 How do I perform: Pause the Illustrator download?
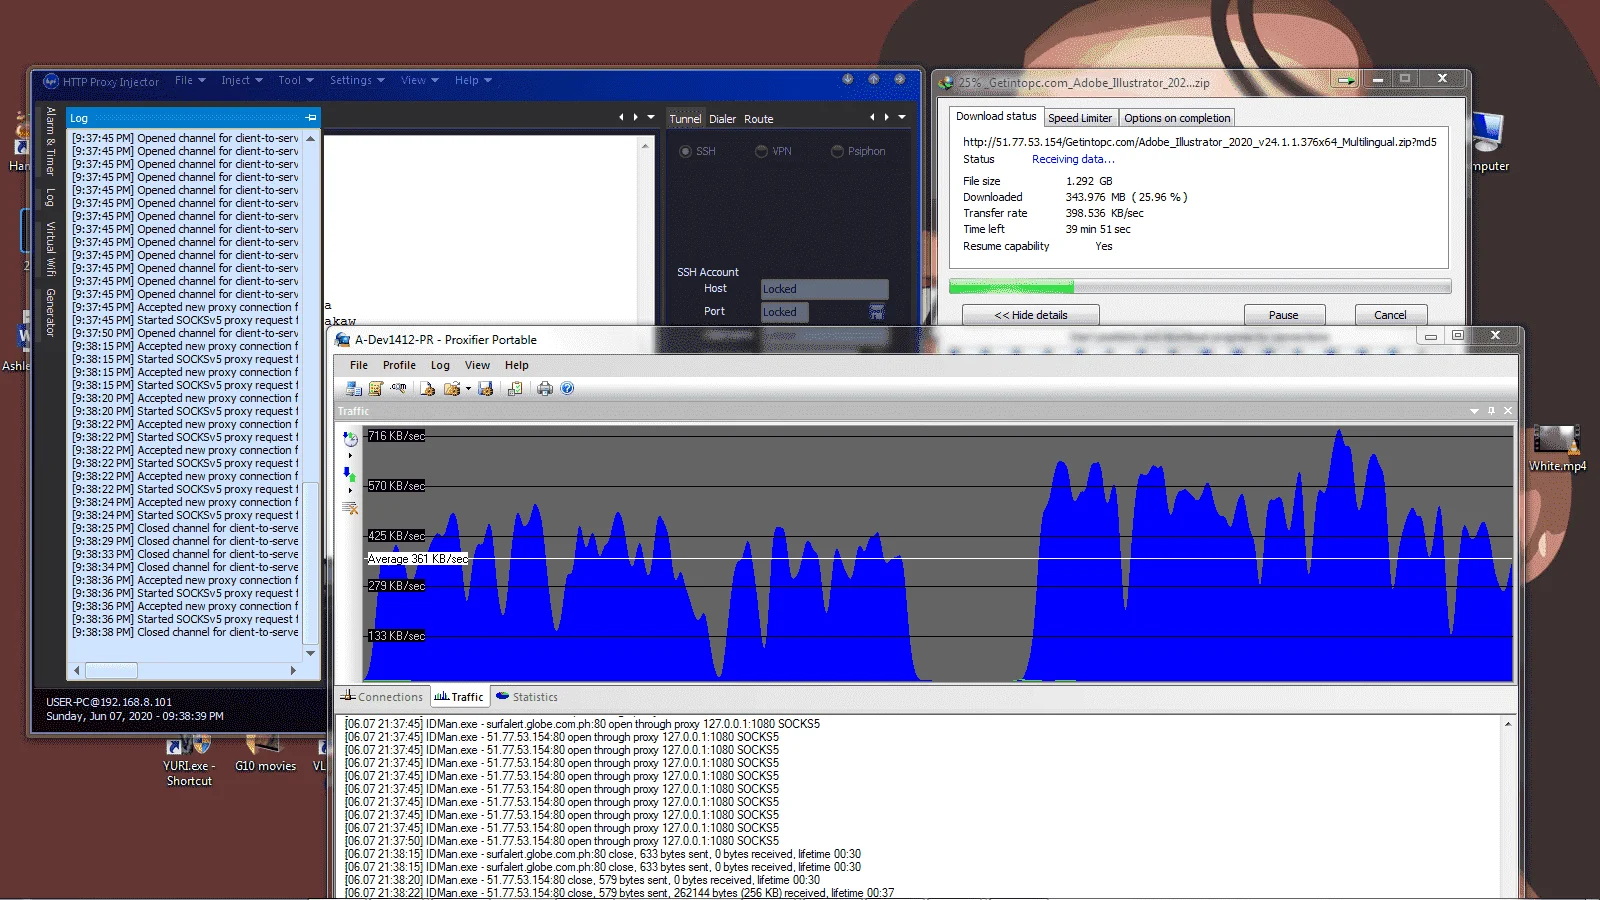click(1284, 315)
